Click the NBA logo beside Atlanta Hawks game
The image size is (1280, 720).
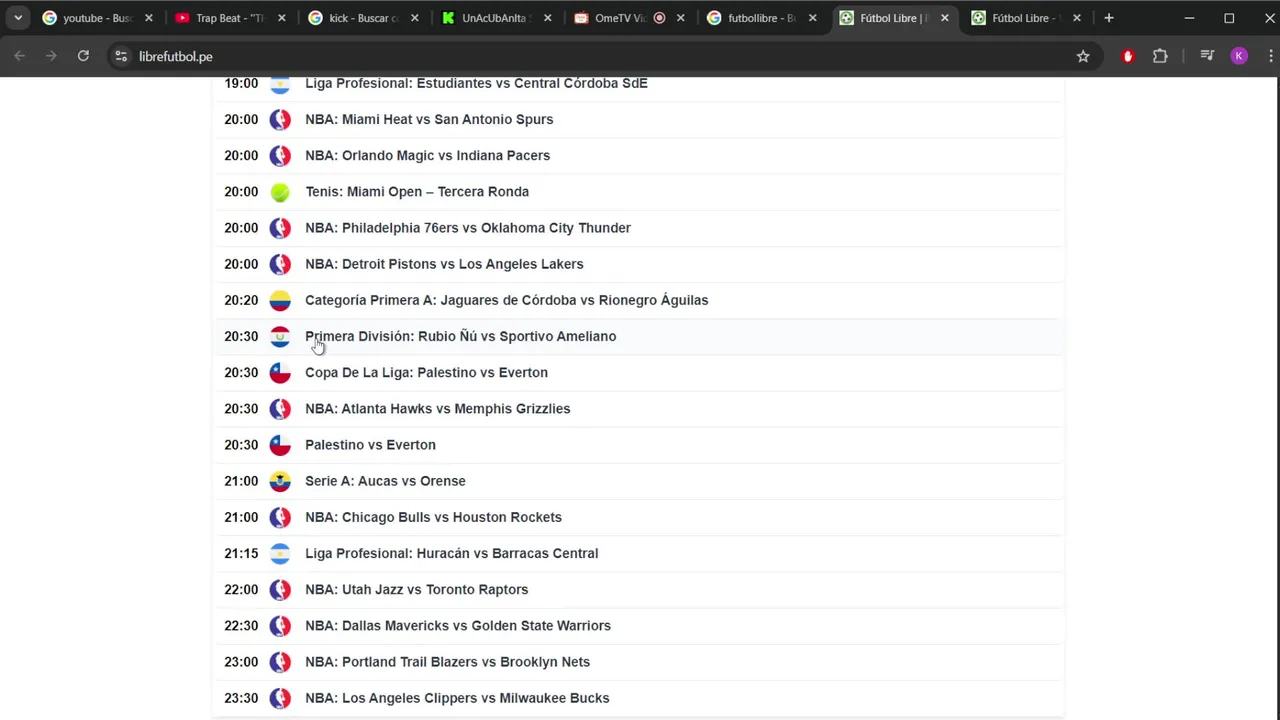280,408
